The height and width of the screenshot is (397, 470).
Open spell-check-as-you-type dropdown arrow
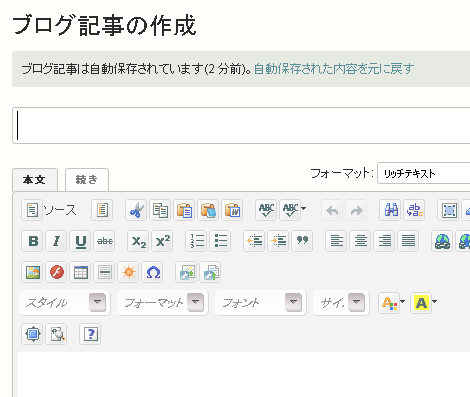303,209
